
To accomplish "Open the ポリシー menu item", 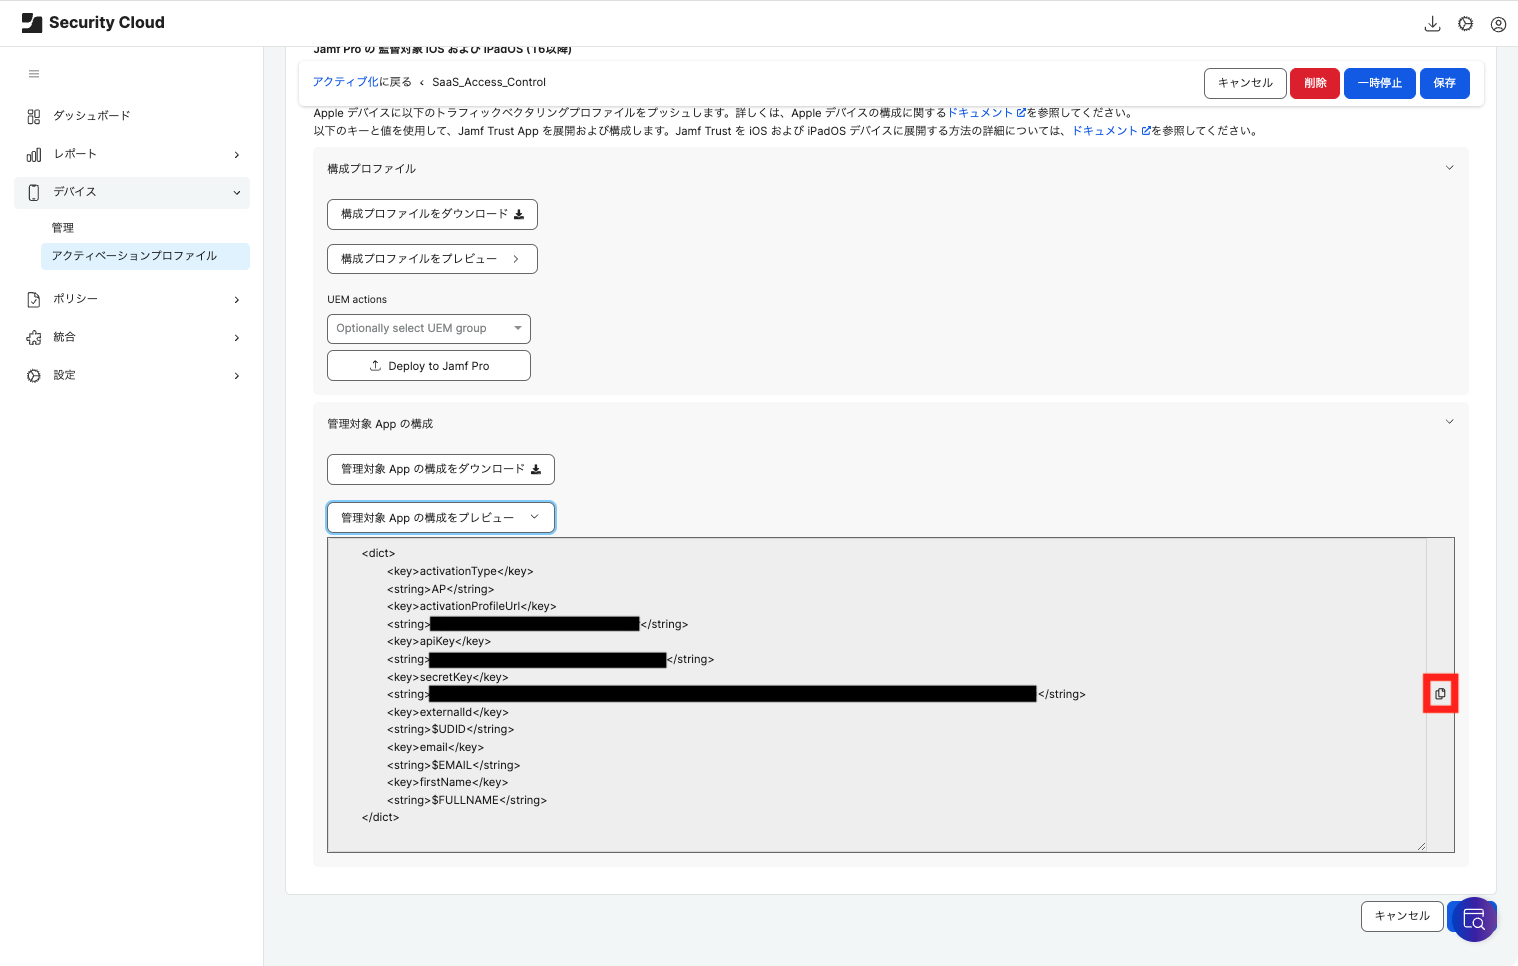I will click(132, 299).
